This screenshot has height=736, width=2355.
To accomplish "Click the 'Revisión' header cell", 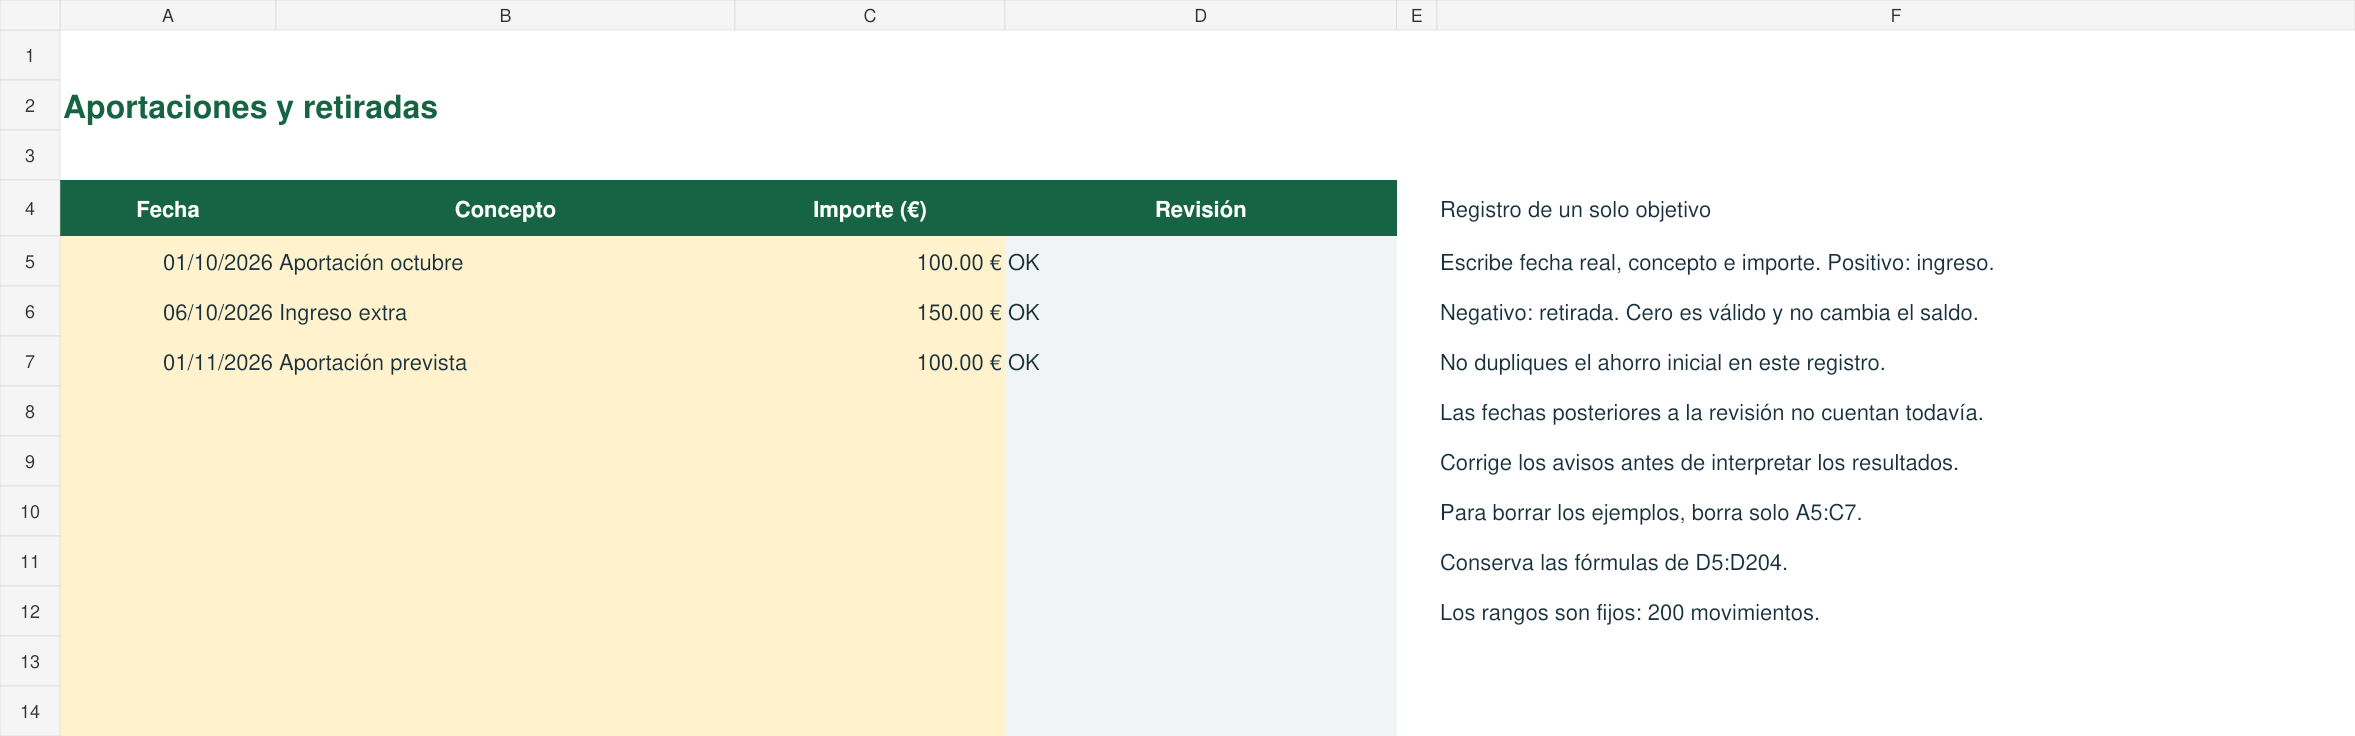I will (x=1200, y=209).
